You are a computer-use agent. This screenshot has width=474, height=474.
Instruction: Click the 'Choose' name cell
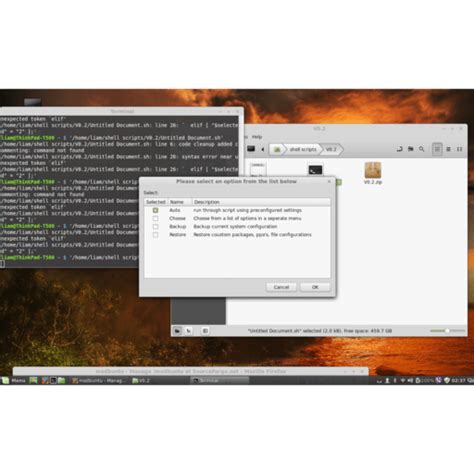[177, 218]
